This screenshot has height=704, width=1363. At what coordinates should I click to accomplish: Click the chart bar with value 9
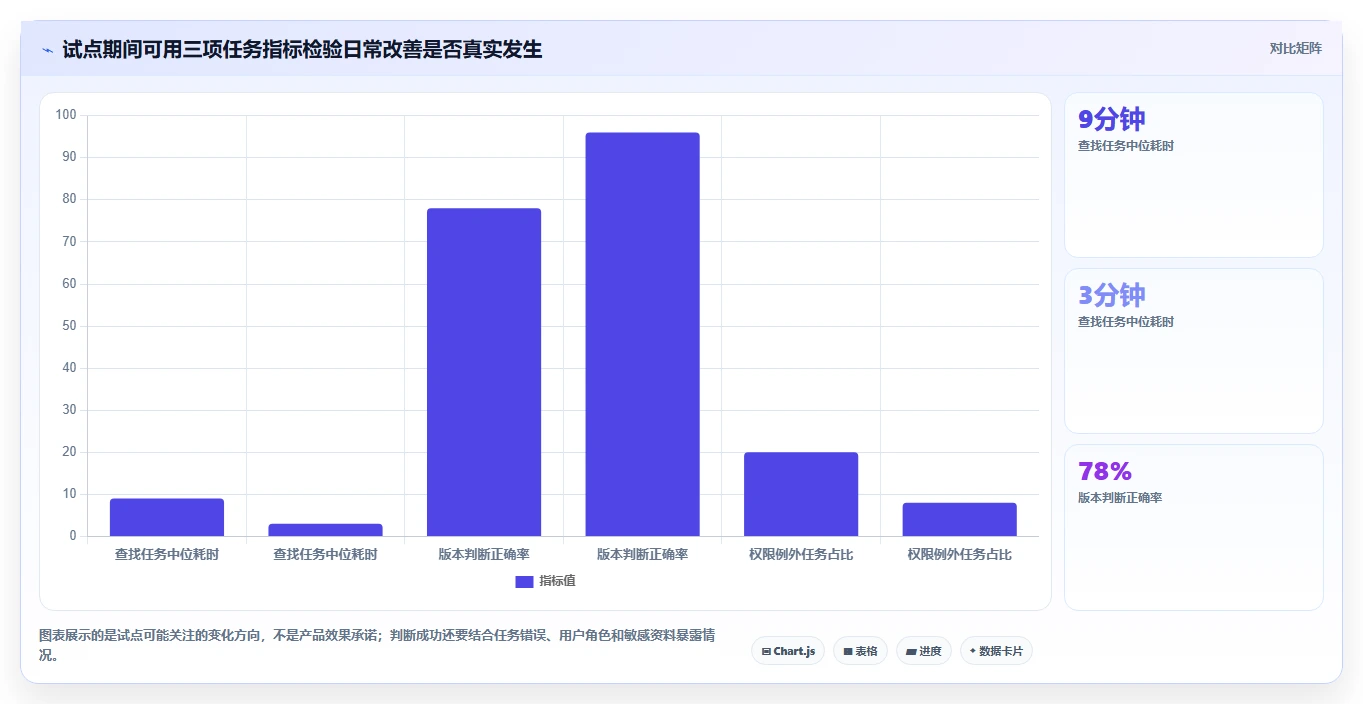tap(167, 517)
